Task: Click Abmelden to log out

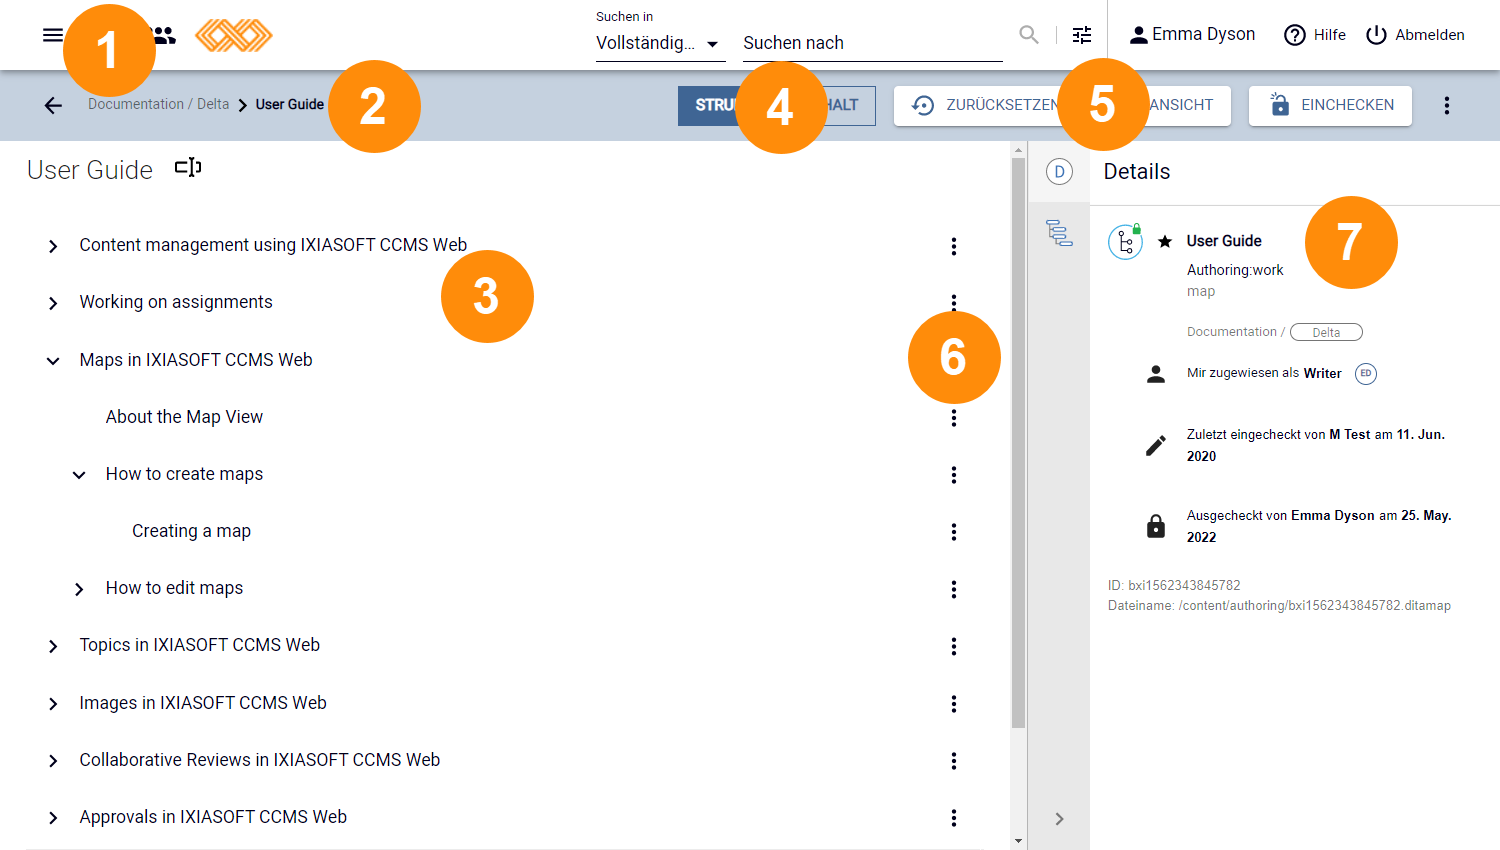Action: click(1415, 35)
